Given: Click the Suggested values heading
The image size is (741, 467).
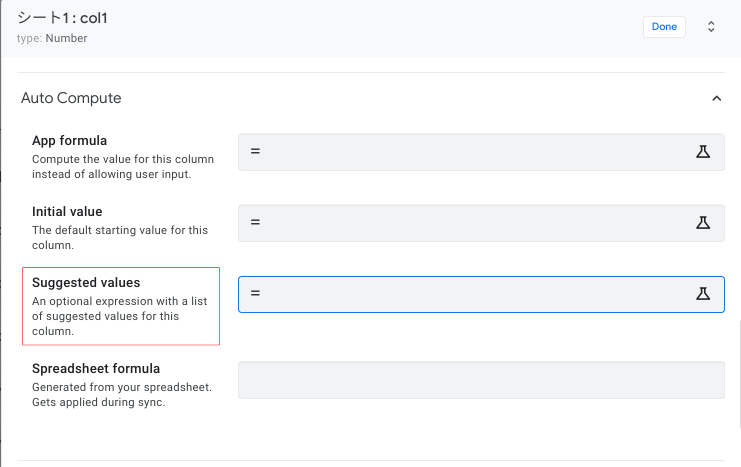Looking at the screenshot, I should (x=86, y=282).
